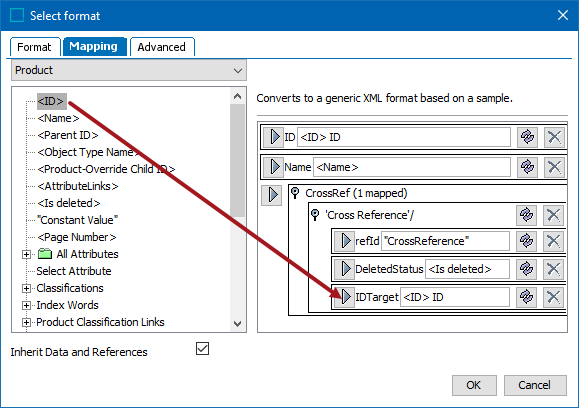
Task: Click the transform icon on IDTarget row
Action: [526, 297]
